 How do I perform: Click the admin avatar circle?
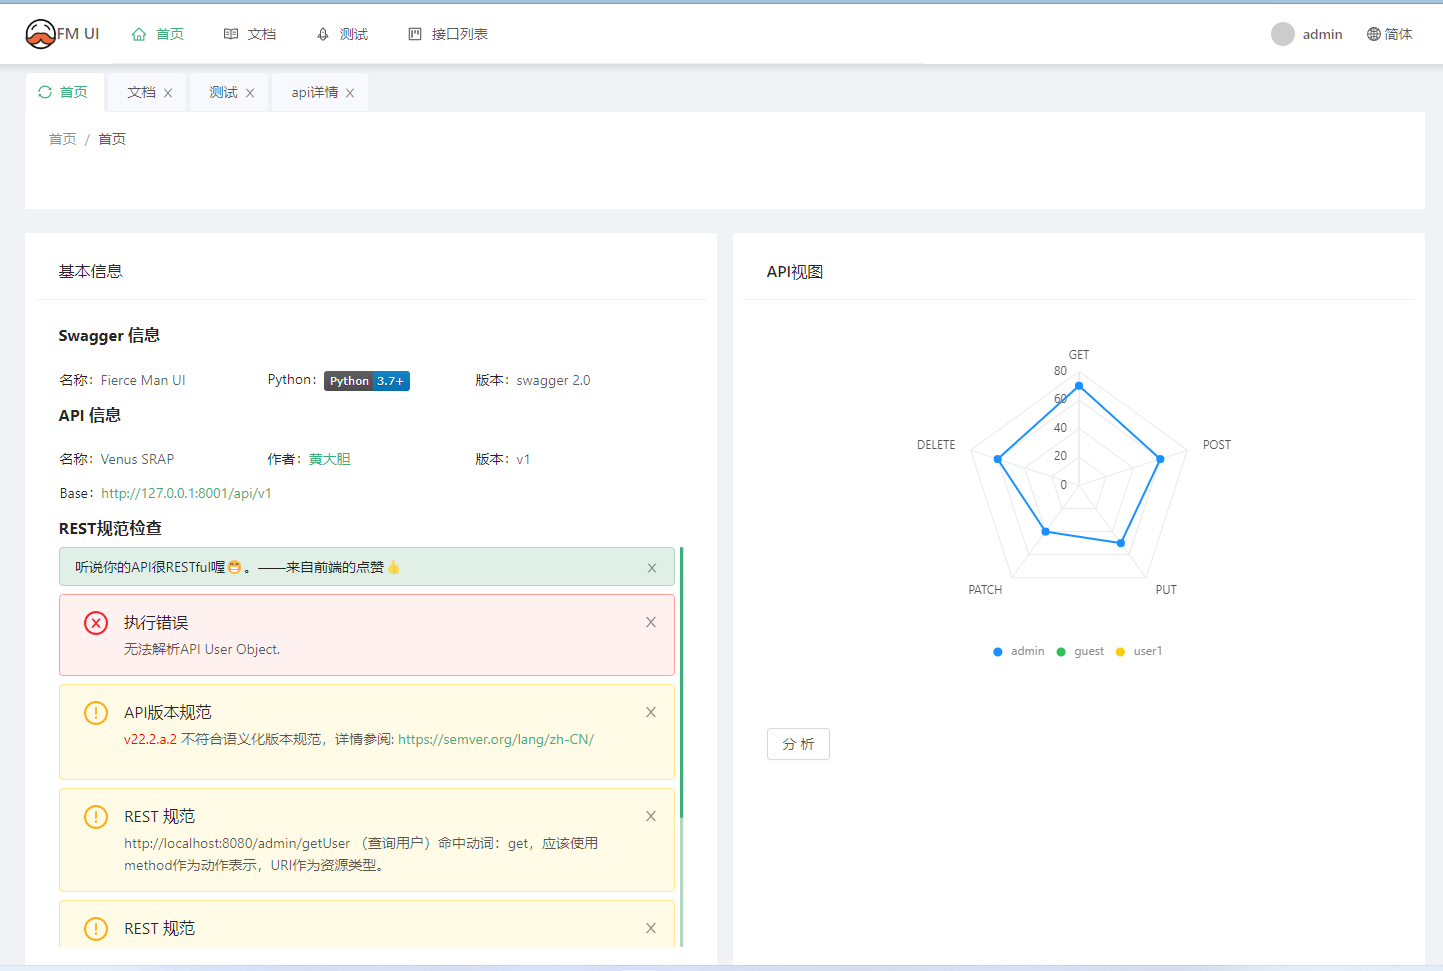click(x=1283, y=34)
